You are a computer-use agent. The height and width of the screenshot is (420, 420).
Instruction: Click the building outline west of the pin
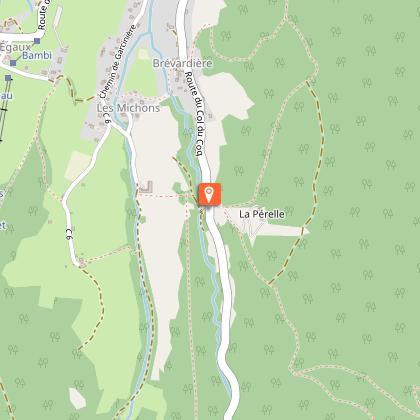pos(146,188)
